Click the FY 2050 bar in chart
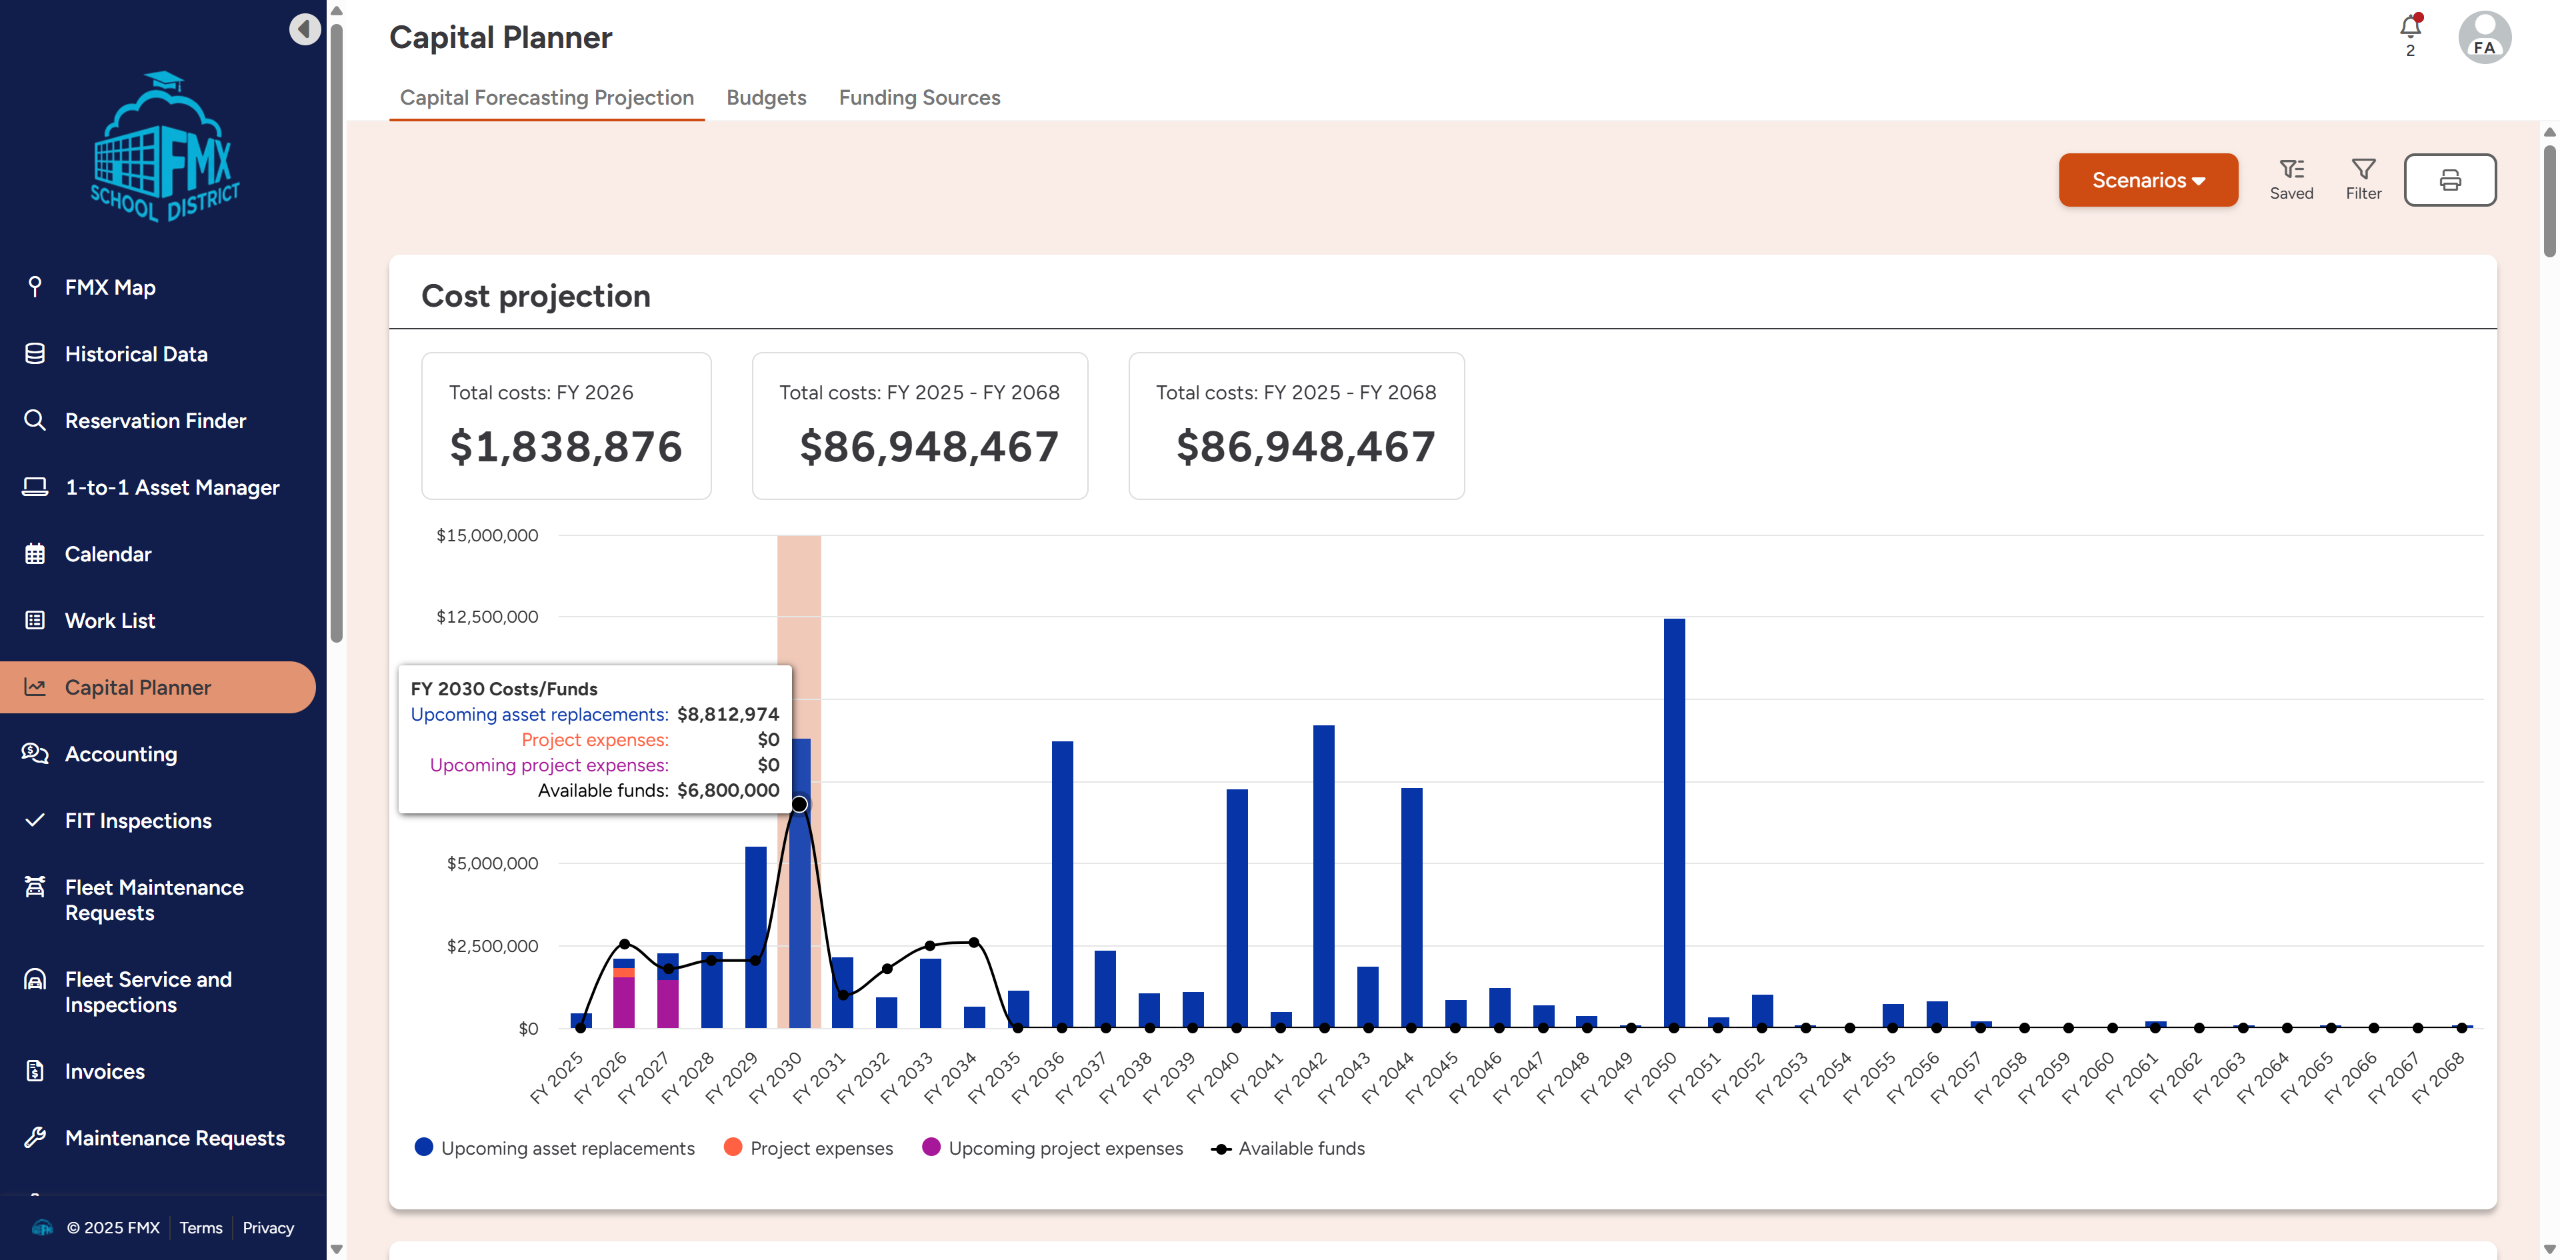This screenshot has height=1260, width=2560. pyautogui.click(x=1674, y=822)
